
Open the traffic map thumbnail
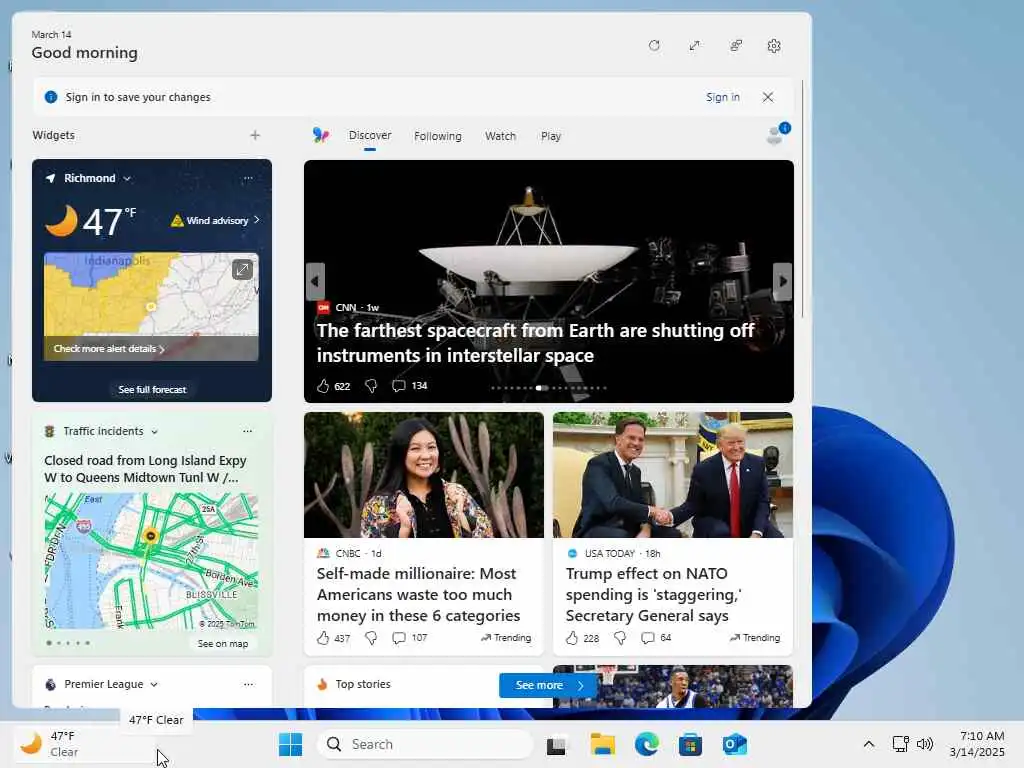click(x=151, y=562)
